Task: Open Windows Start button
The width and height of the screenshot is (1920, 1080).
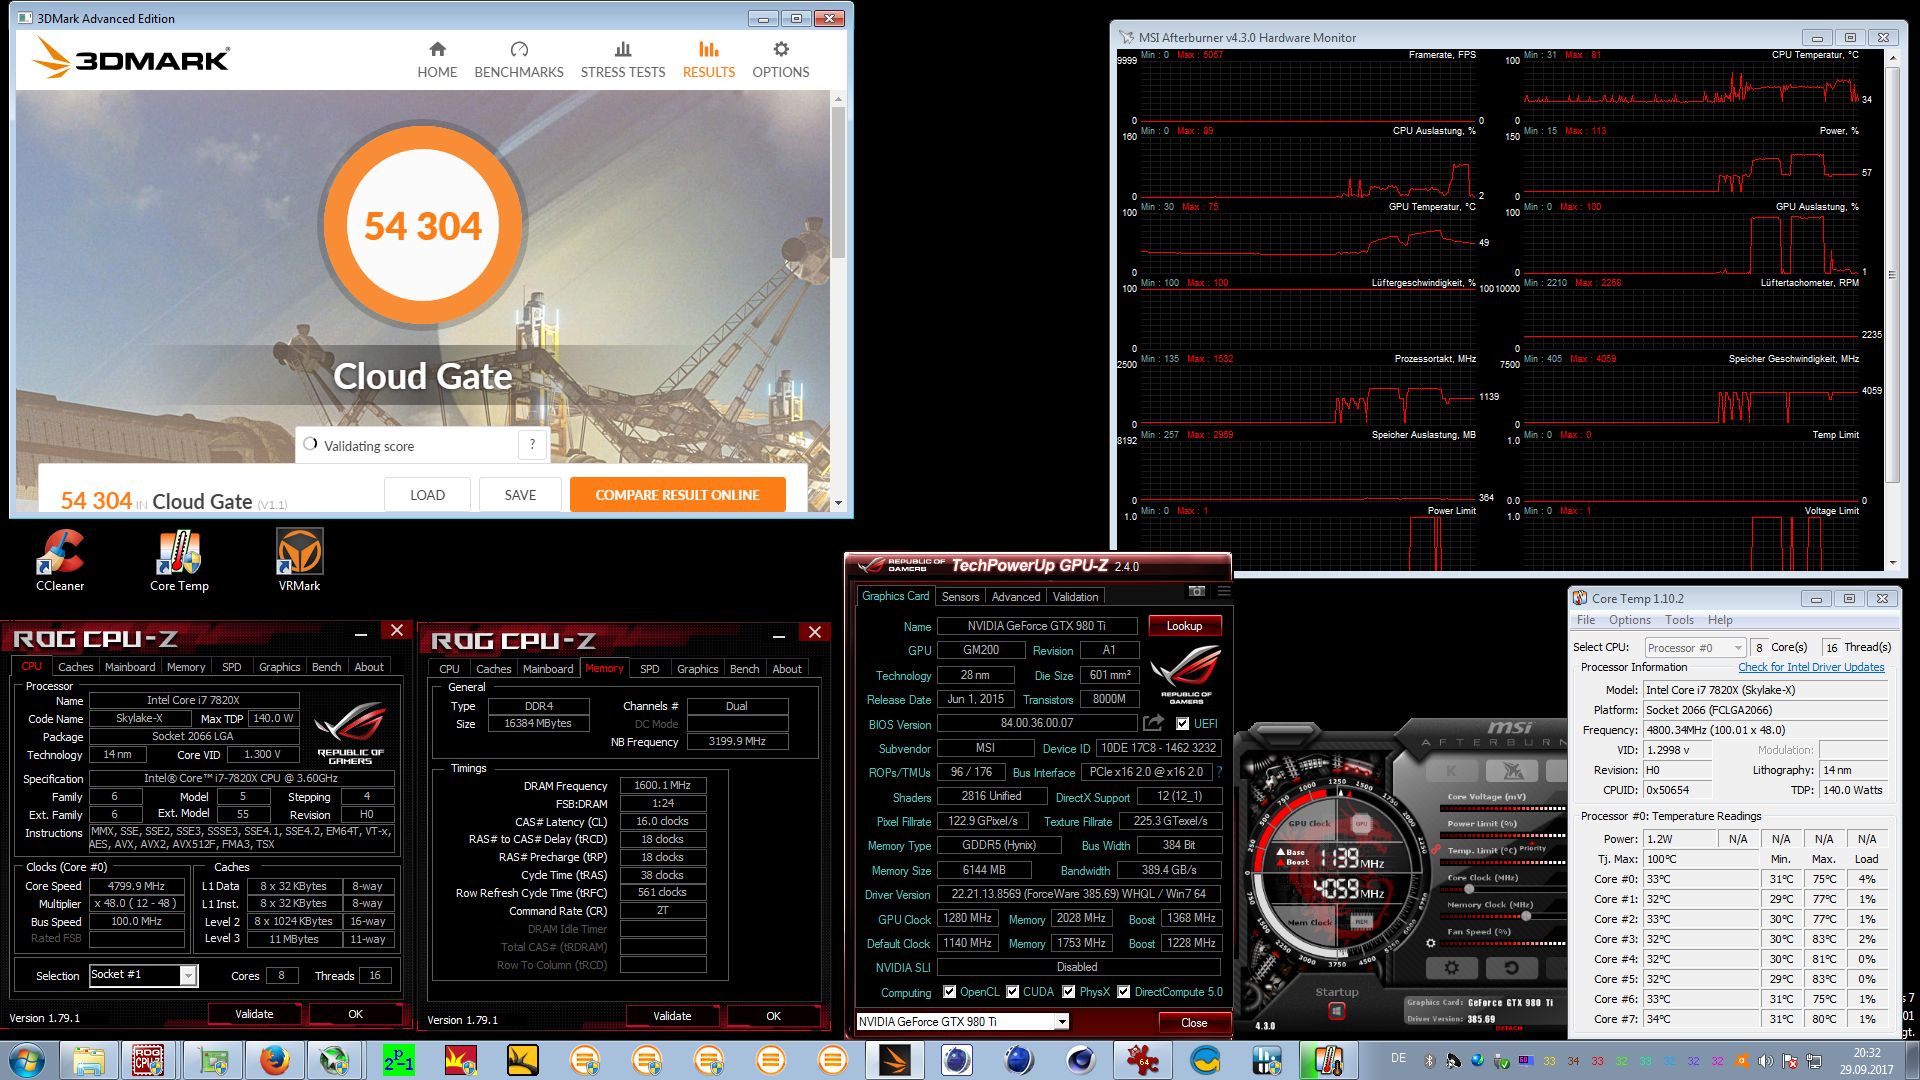Action: click(x=26, y=1060)
